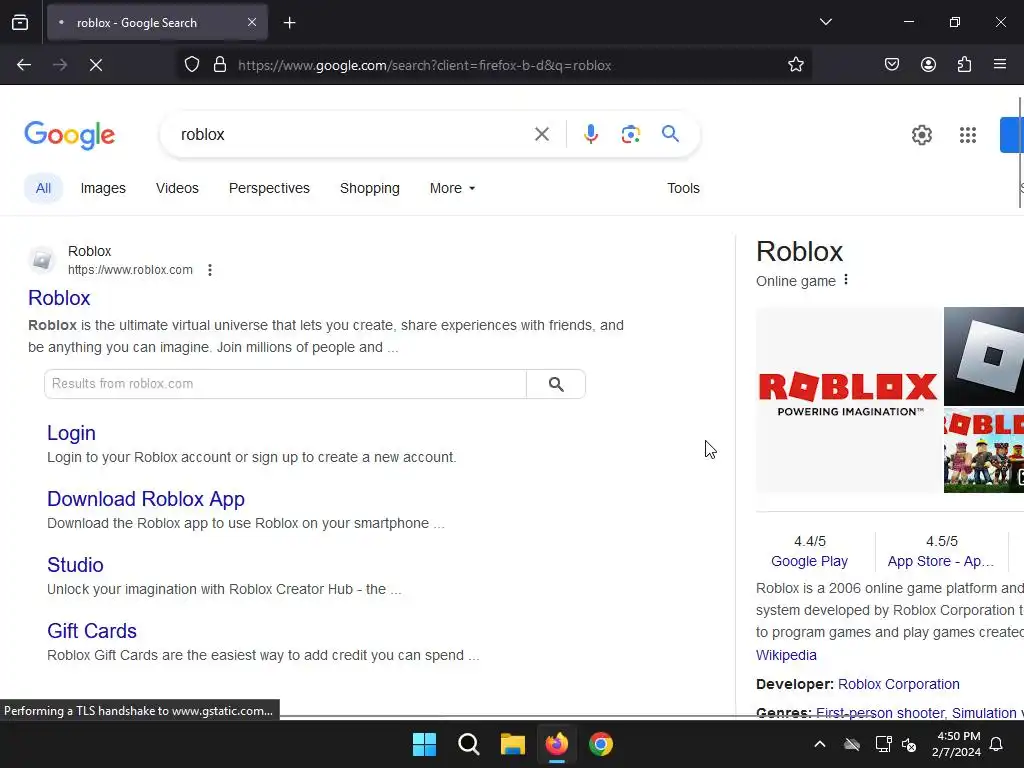
Task: Switch to Videos tab
Action: [177, 188]
